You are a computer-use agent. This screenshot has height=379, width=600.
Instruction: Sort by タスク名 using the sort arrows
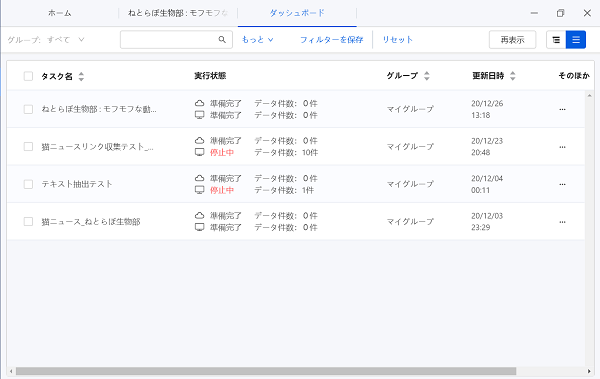(81, 76)
